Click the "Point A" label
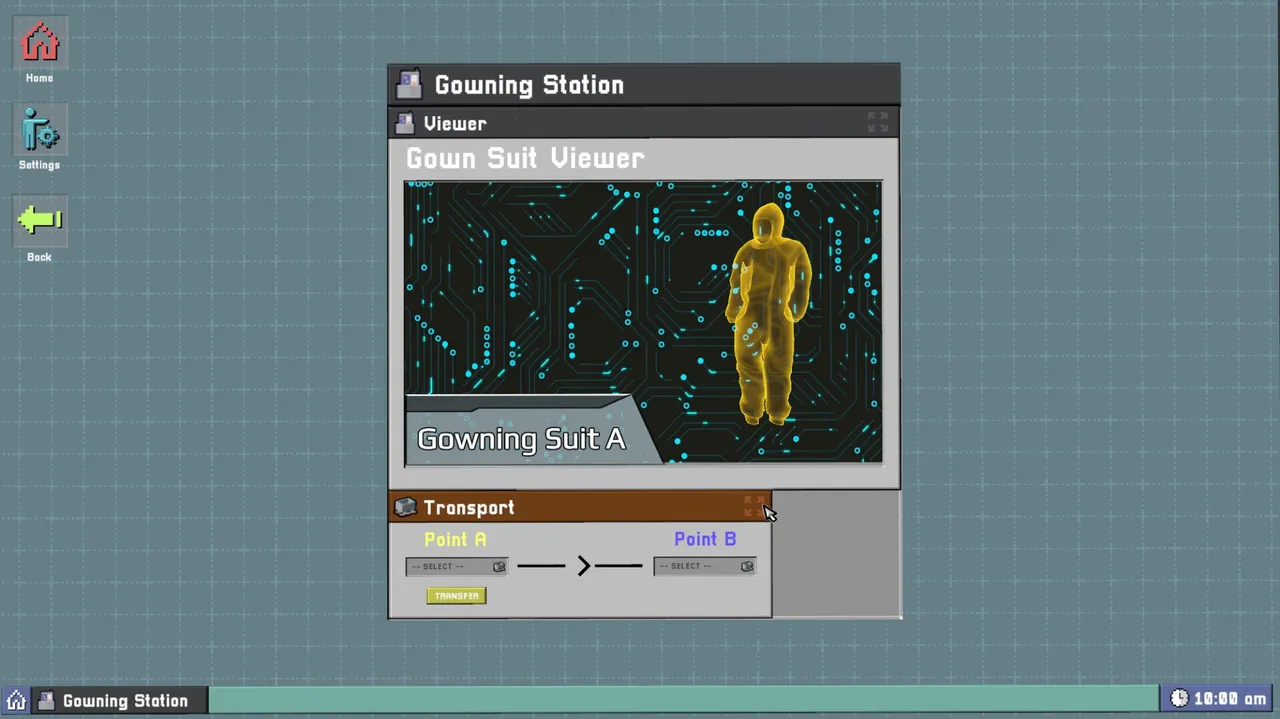 point(455,539)
